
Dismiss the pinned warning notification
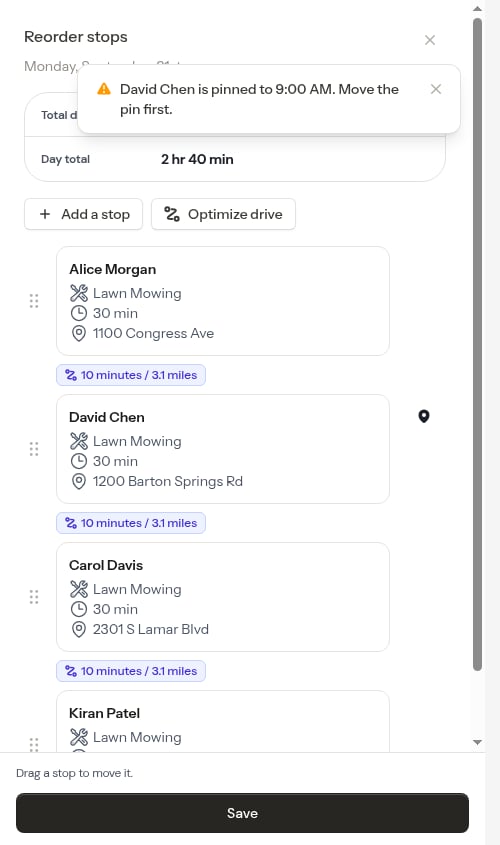436,89
